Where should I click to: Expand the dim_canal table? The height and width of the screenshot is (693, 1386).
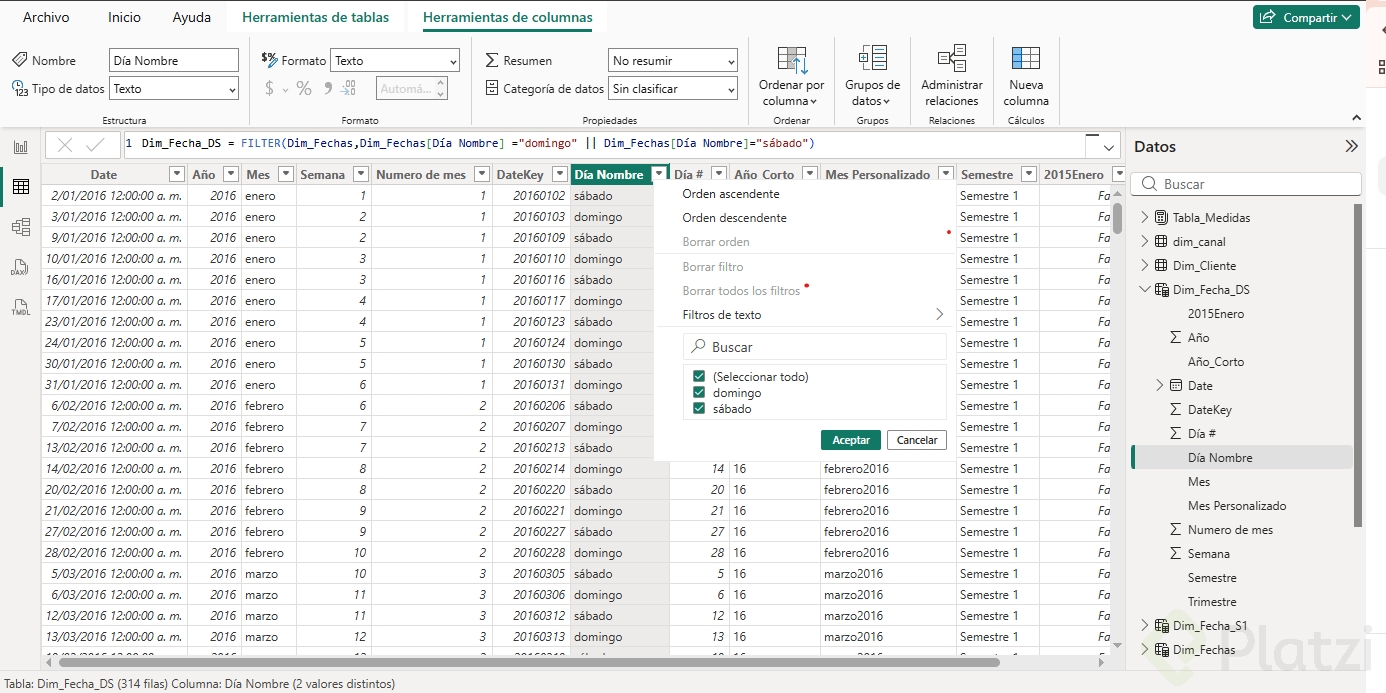coord(1145,242)
